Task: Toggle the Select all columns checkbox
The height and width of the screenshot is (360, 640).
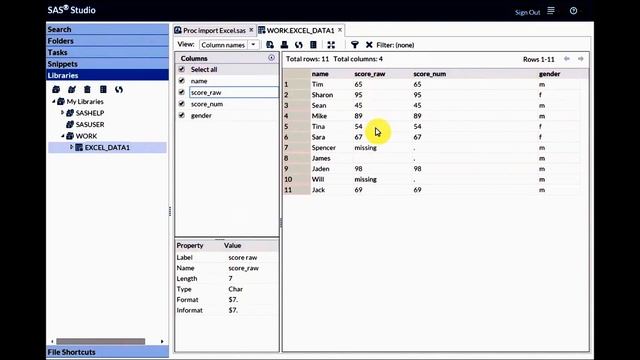Action: (x=182, y=69)
